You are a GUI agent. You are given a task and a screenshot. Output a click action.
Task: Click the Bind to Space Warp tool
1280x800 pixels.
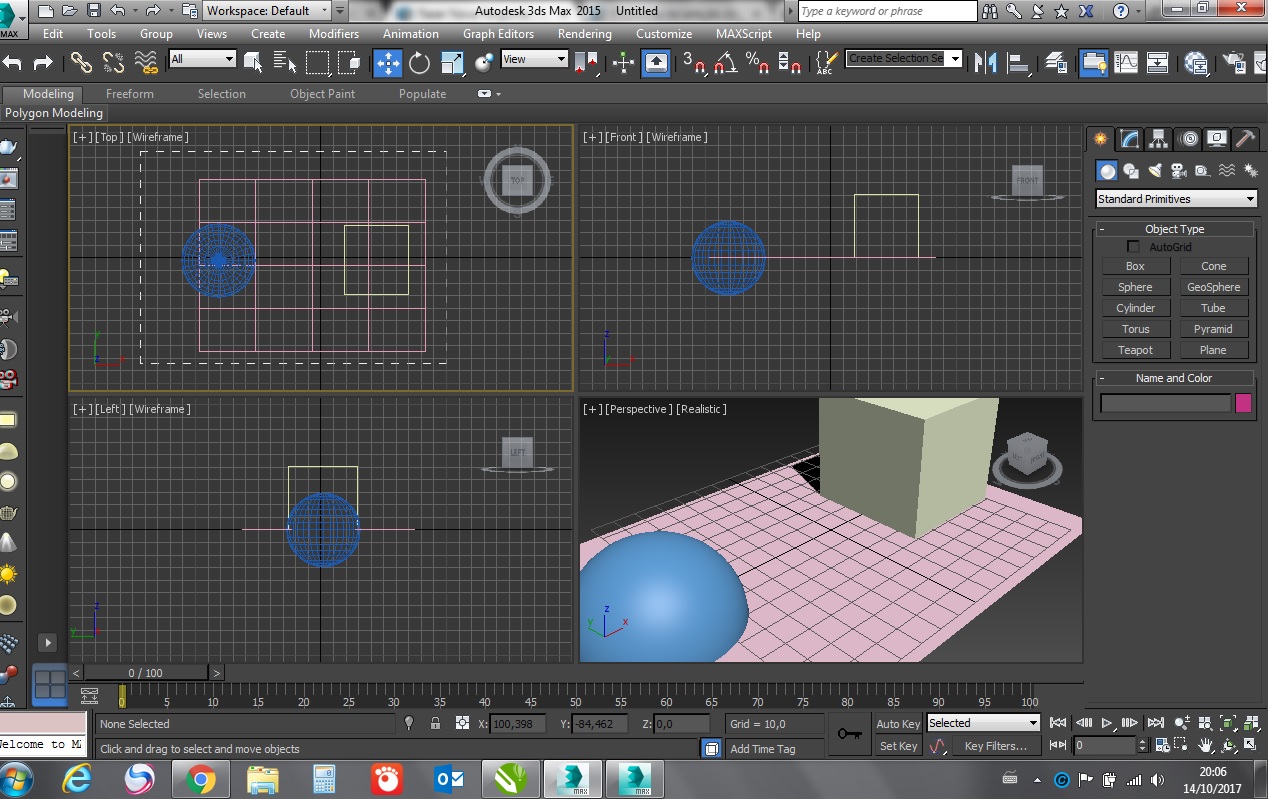tap(146, 63)
